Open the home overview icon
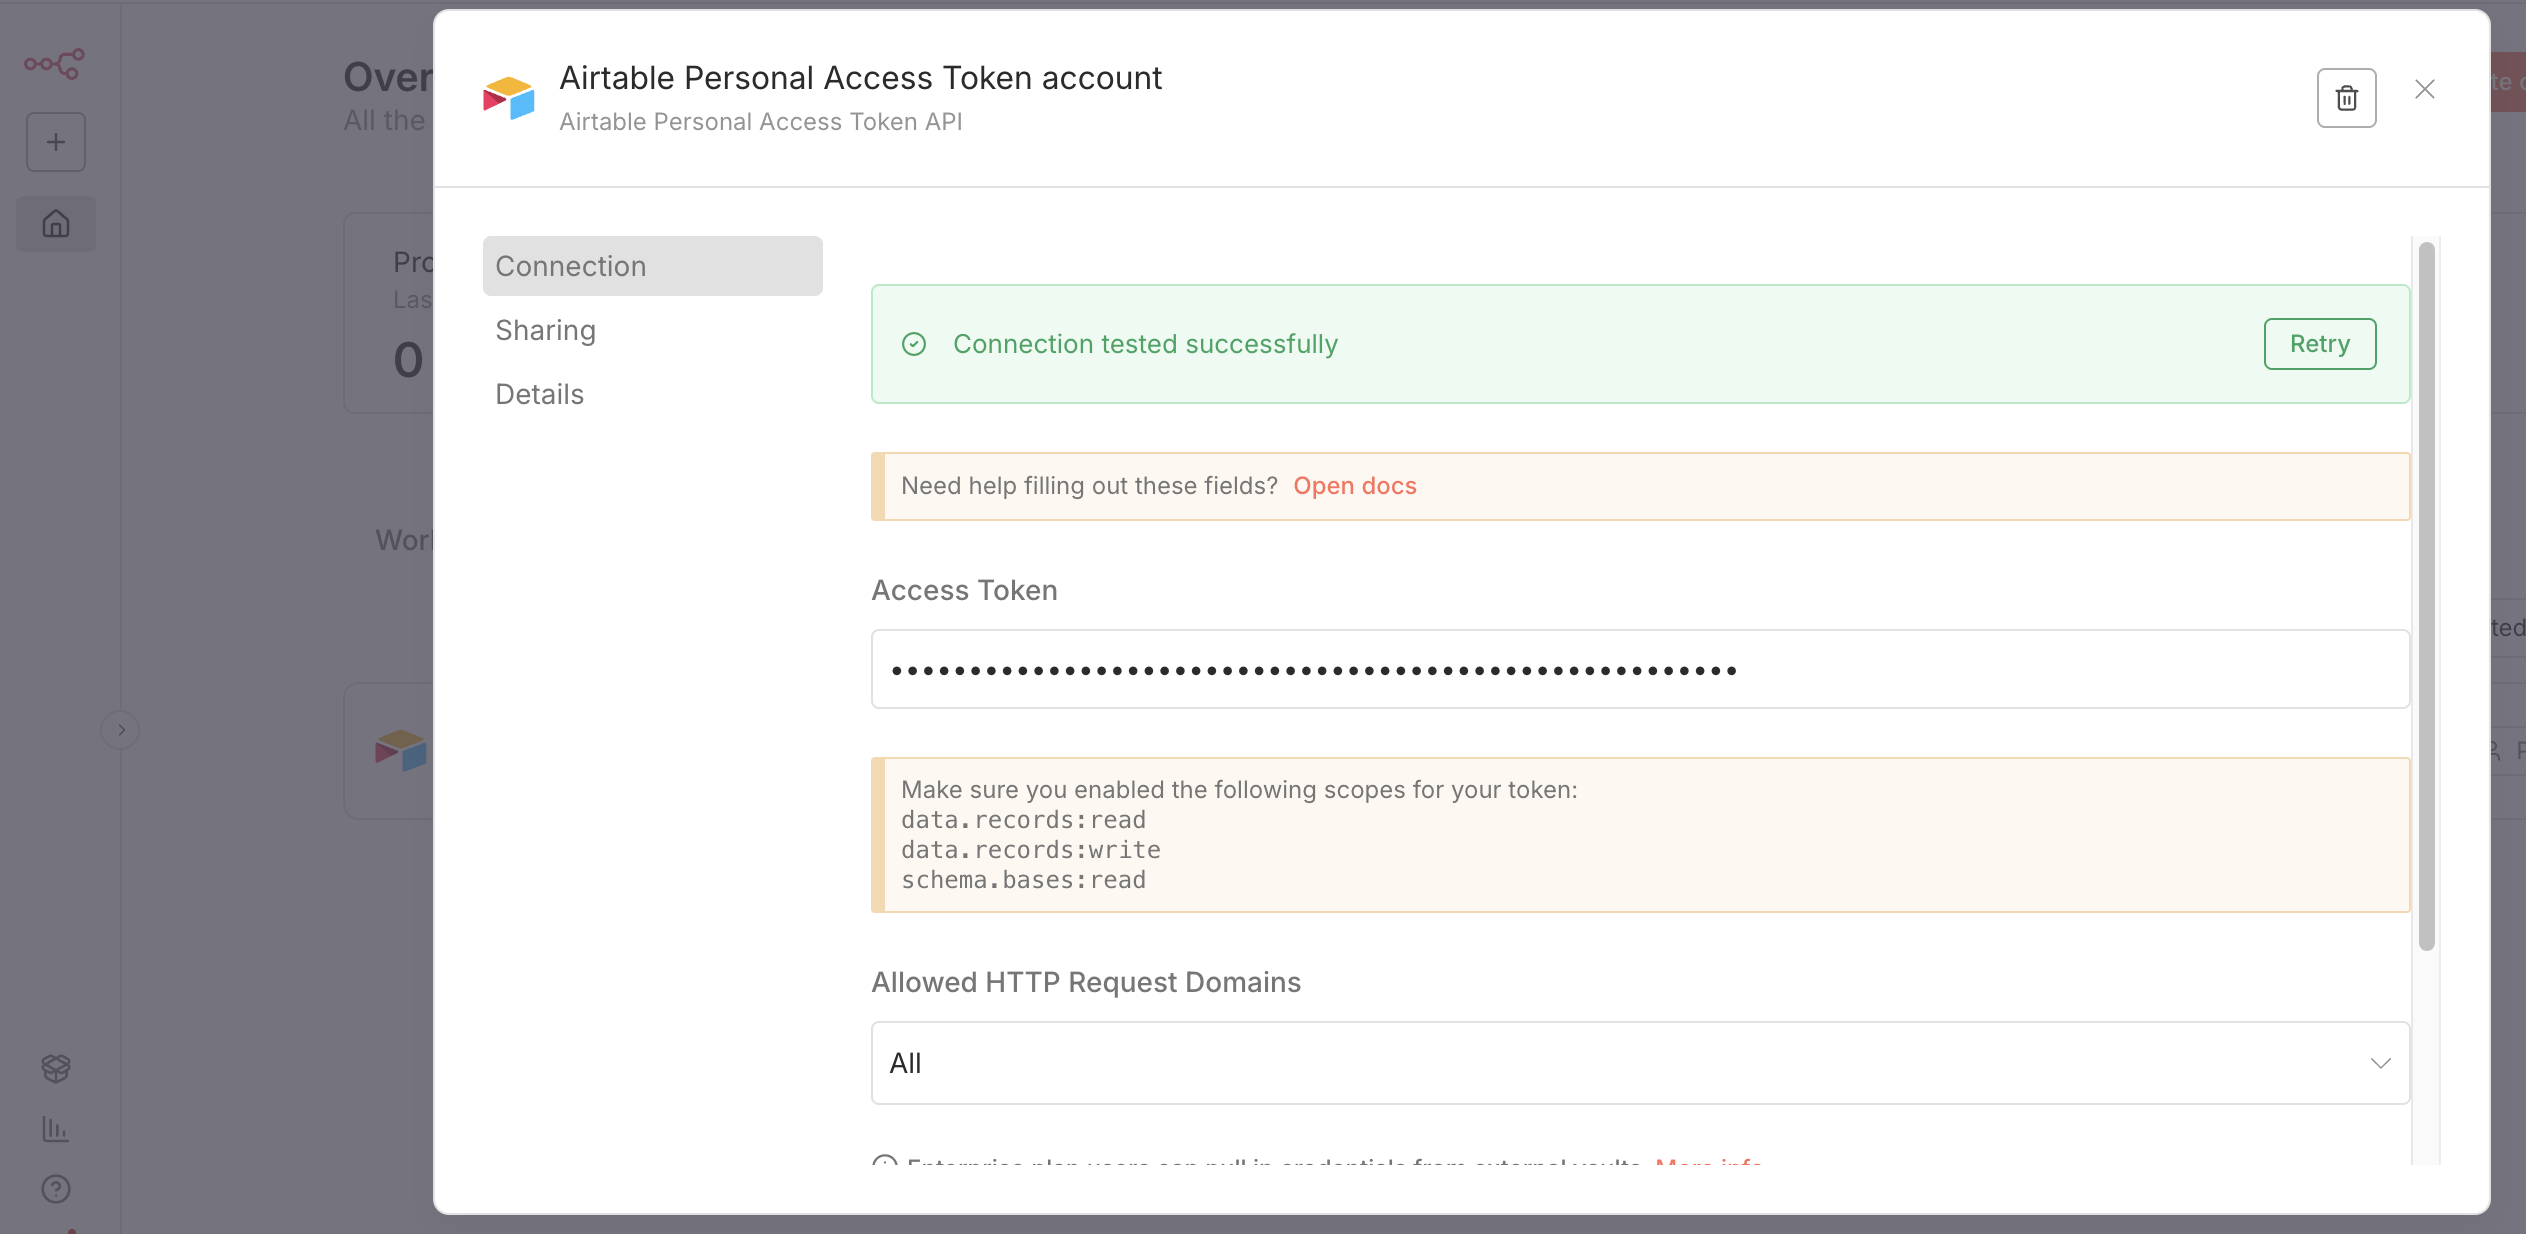The image size is (2526, 1234). [x=56, y=223]
